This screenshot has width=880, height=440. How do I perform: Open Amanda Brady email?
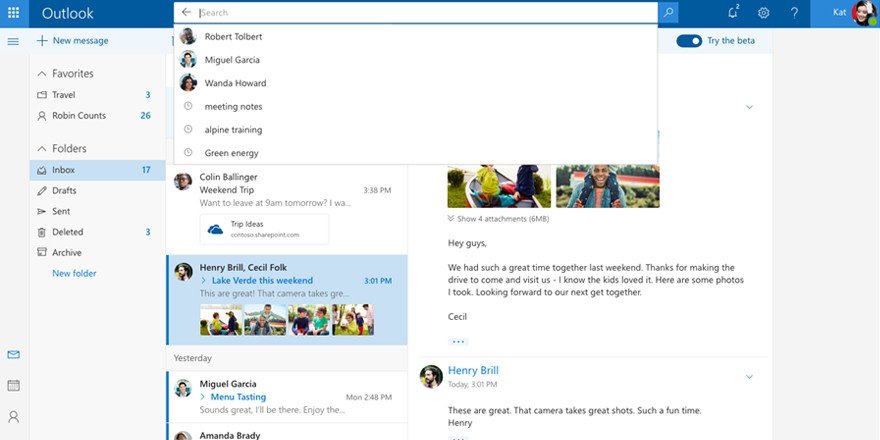pos(287,432)
